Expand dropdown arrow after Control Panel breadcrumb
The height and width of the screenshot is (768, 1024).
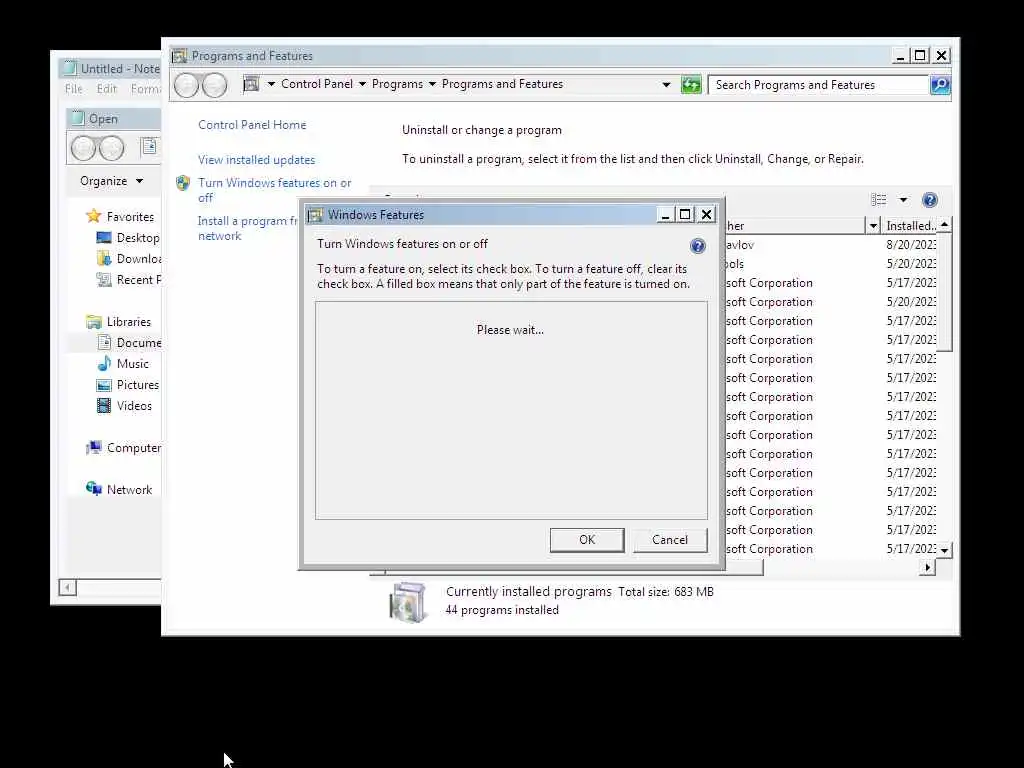(x=362, y=84)
